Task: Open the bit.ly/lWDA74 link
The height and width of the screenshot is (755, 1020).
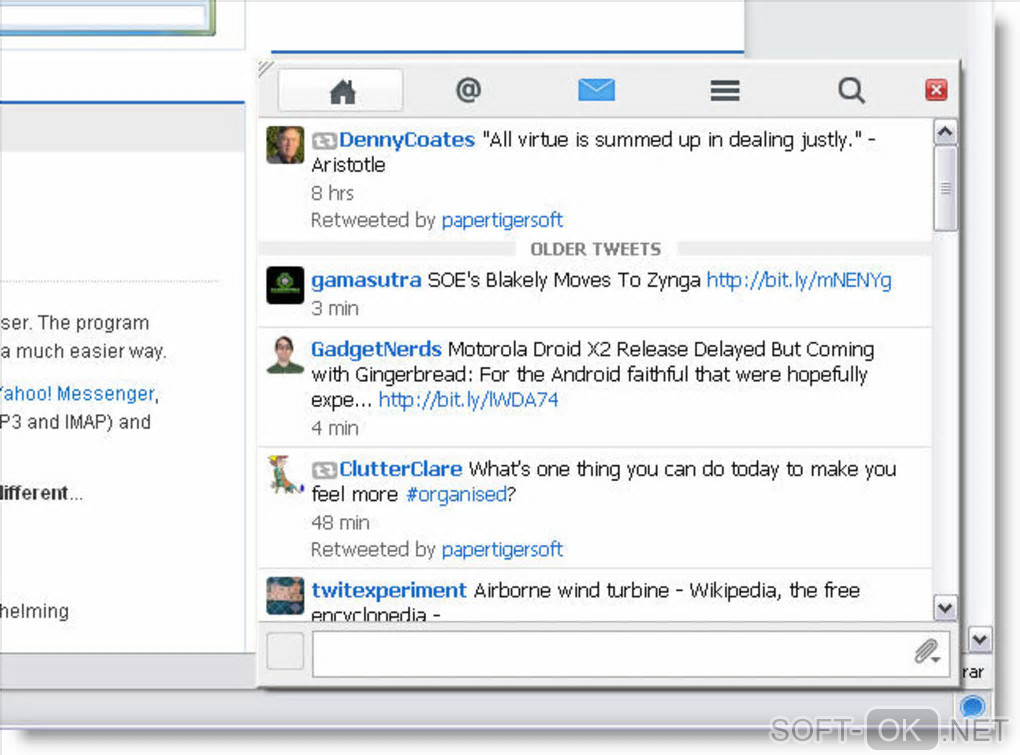Action: (468, 400)
